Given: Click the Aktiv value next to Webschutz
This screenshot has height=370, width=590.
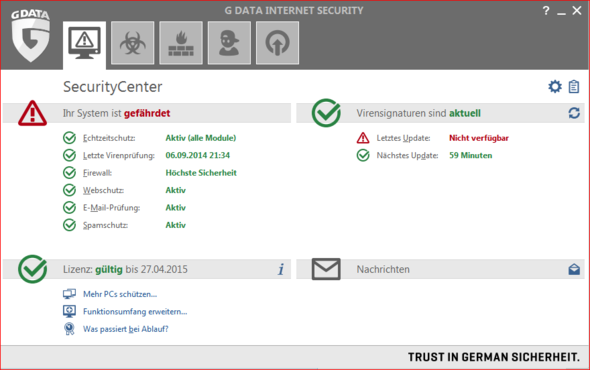Looking at the screenshot, I should (x=176, y=190).
